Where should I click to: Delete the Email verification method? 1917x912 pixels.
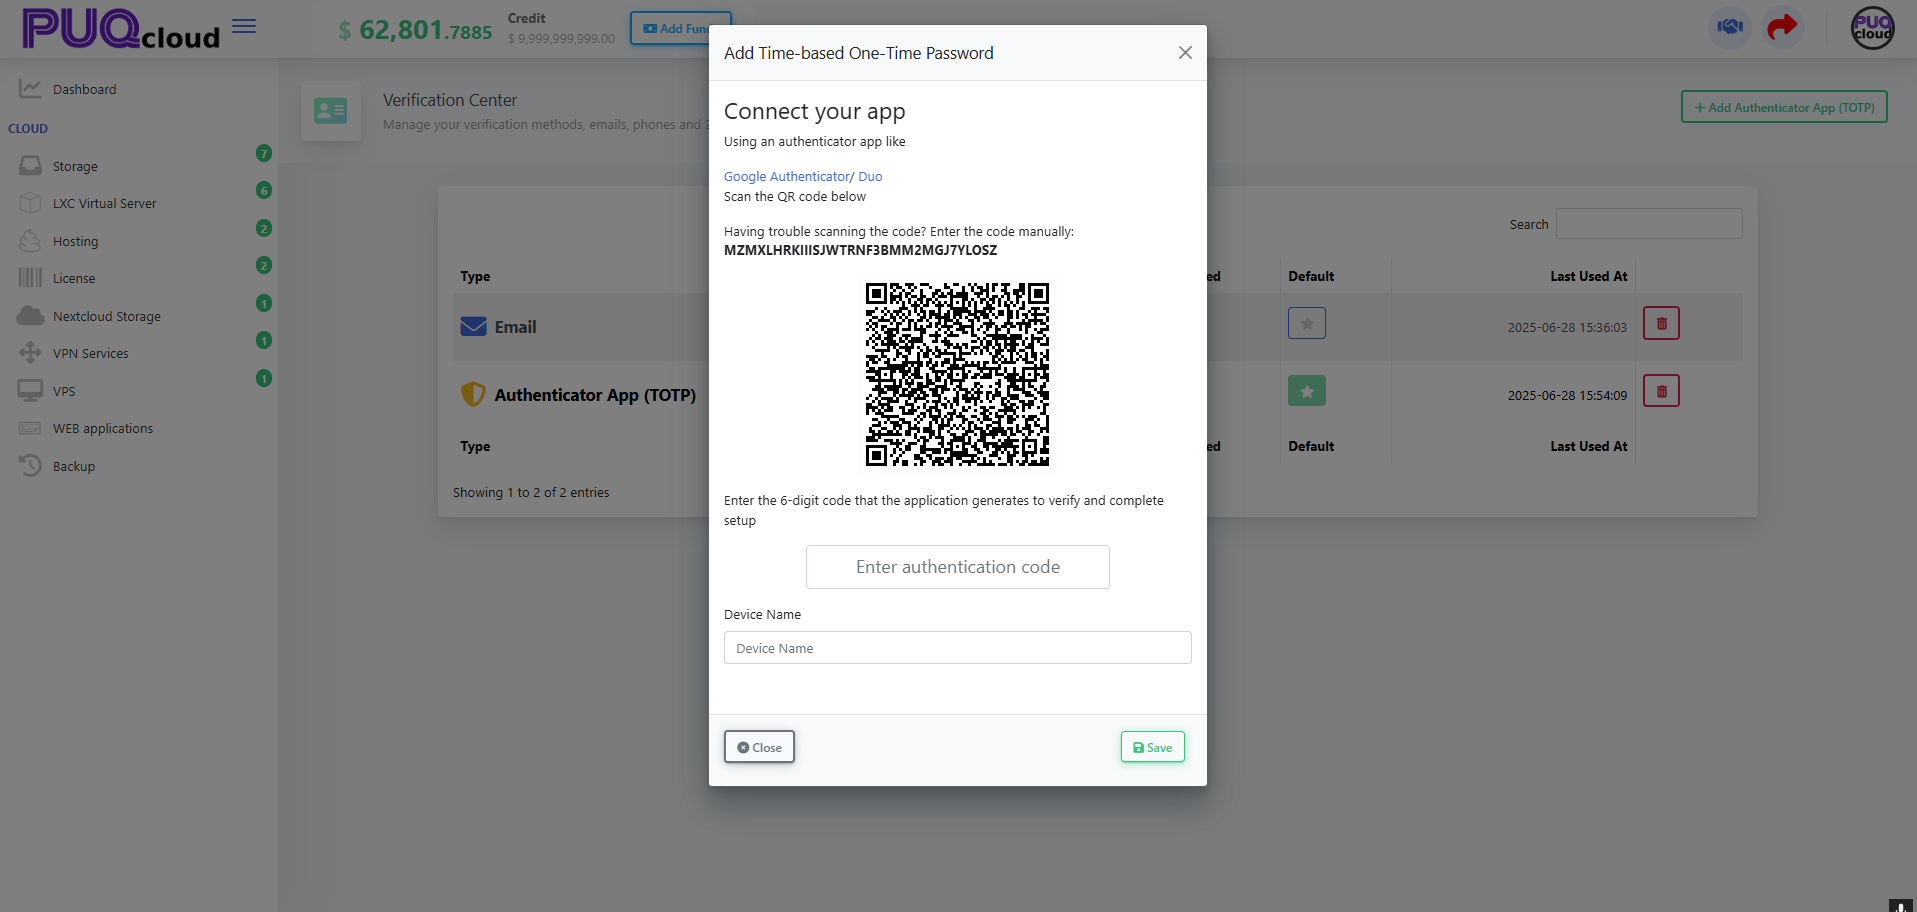tap(1661, 323)
